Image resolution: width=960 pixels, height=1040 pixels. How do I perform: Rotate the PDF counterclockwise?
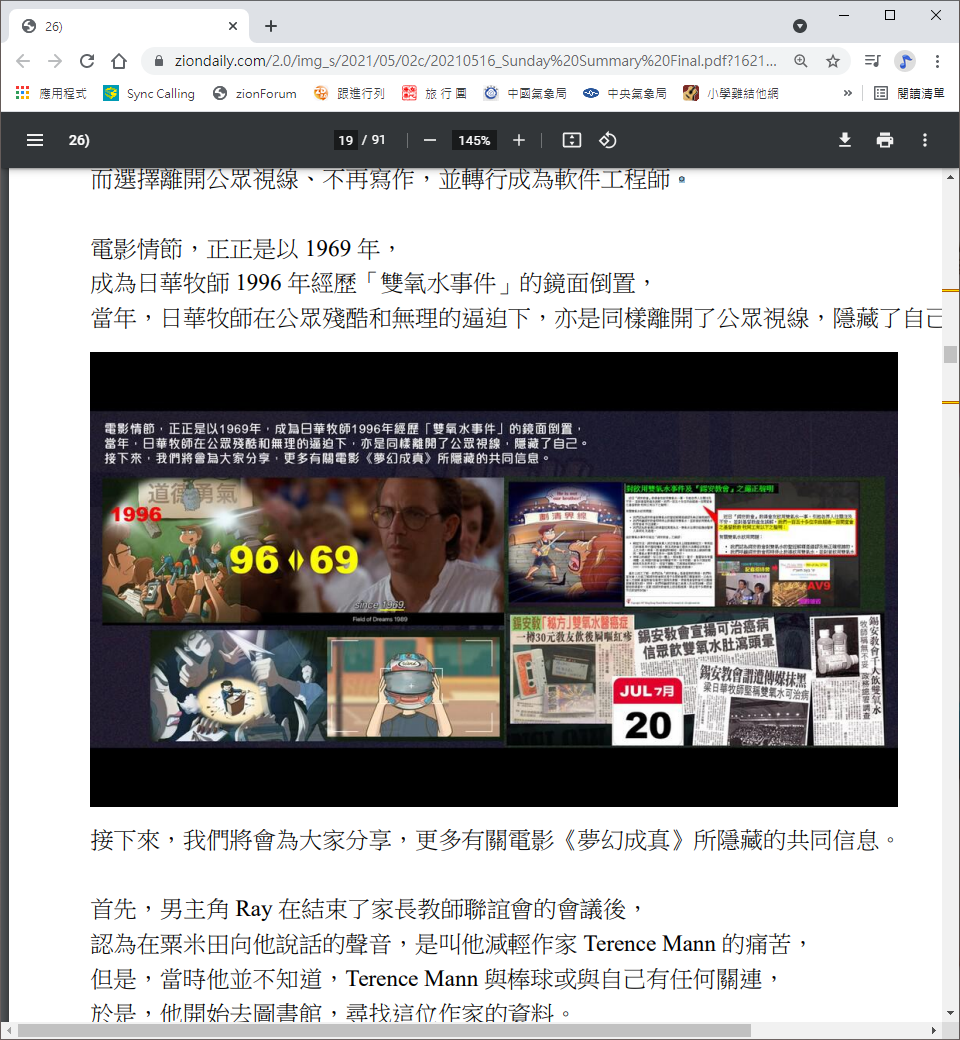pos(608,140)
